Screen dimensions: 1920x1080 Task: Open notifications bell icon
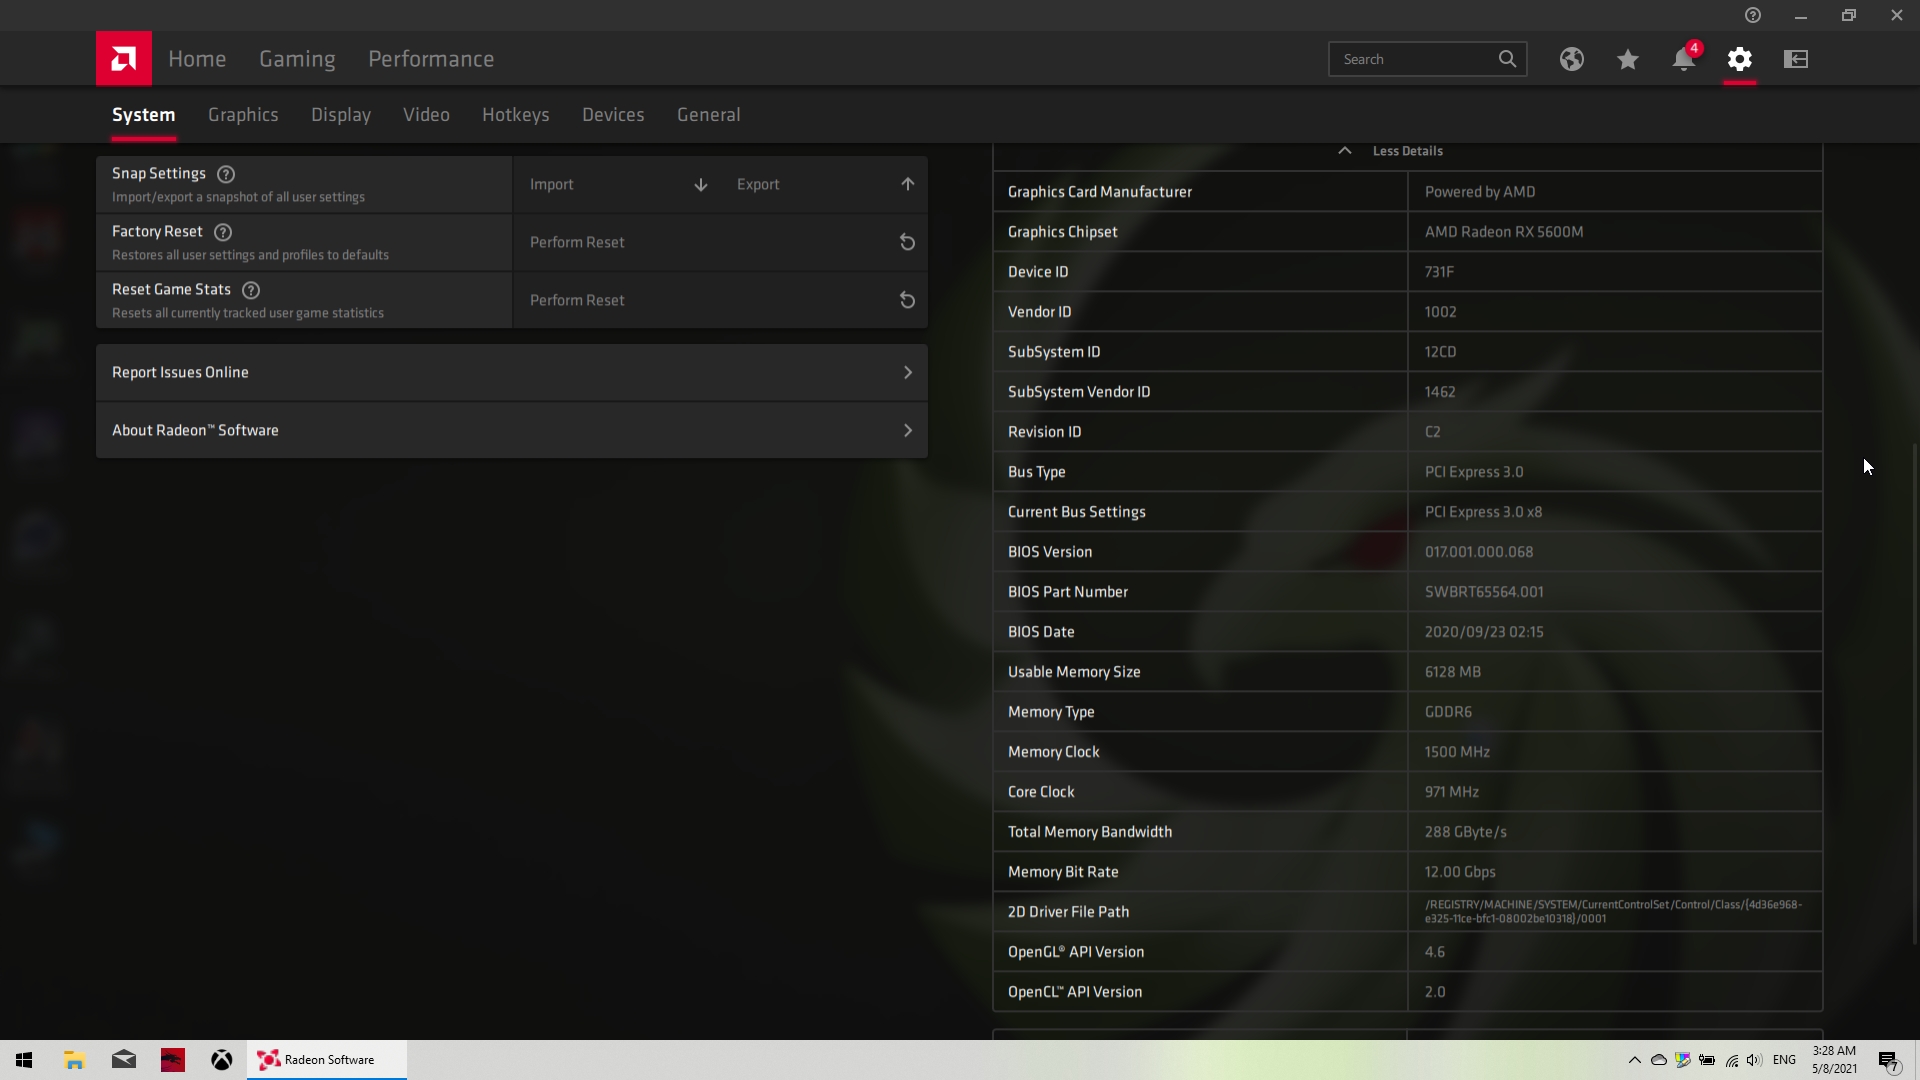click(1683, 59)
